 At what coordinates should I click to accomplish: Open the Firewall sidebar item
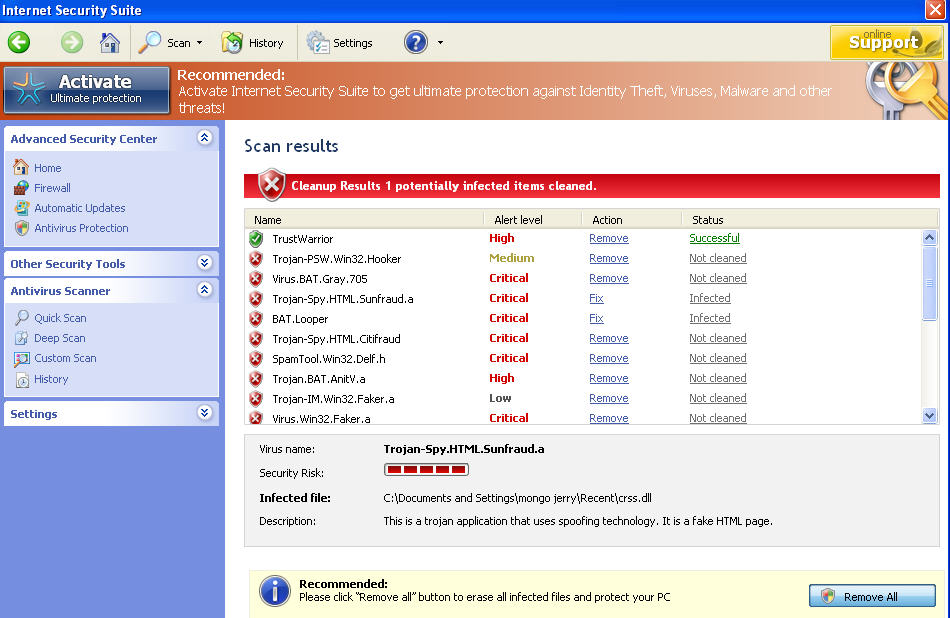tap(52, 188)
